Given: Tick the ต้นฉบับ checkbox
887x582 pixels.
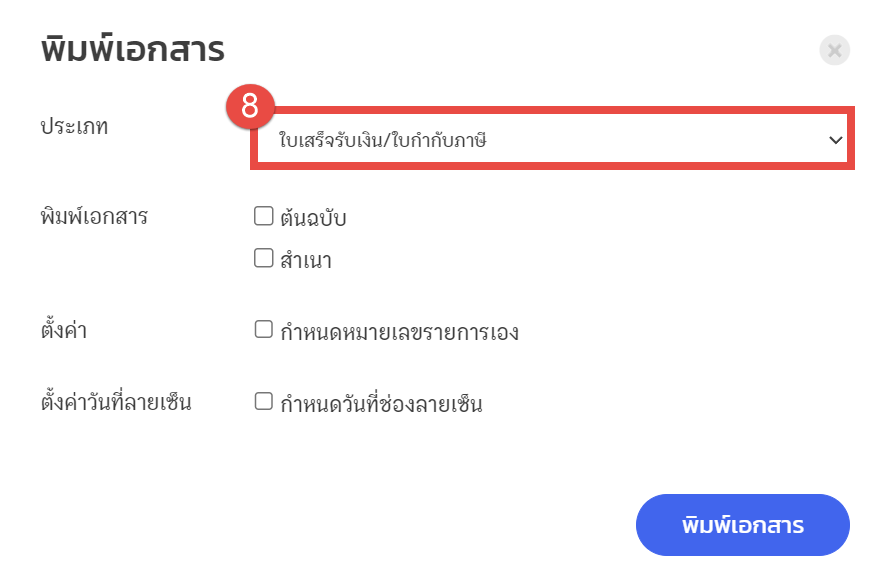Looking at the screenshot, I should point(264,216).
